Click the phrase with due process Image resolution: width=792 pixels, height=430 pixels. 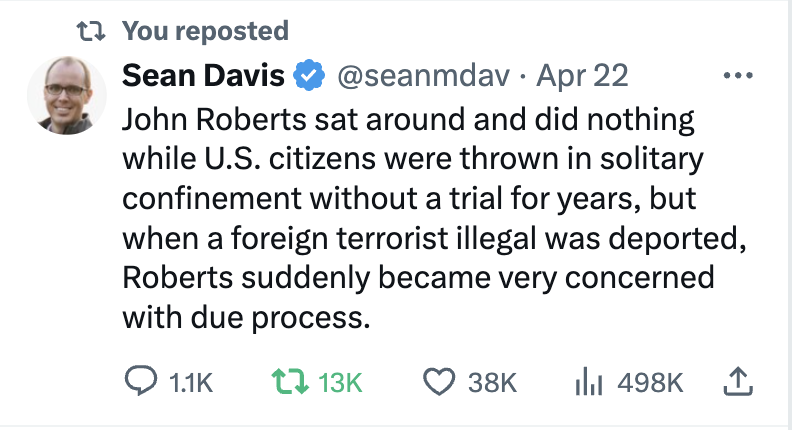246,318
